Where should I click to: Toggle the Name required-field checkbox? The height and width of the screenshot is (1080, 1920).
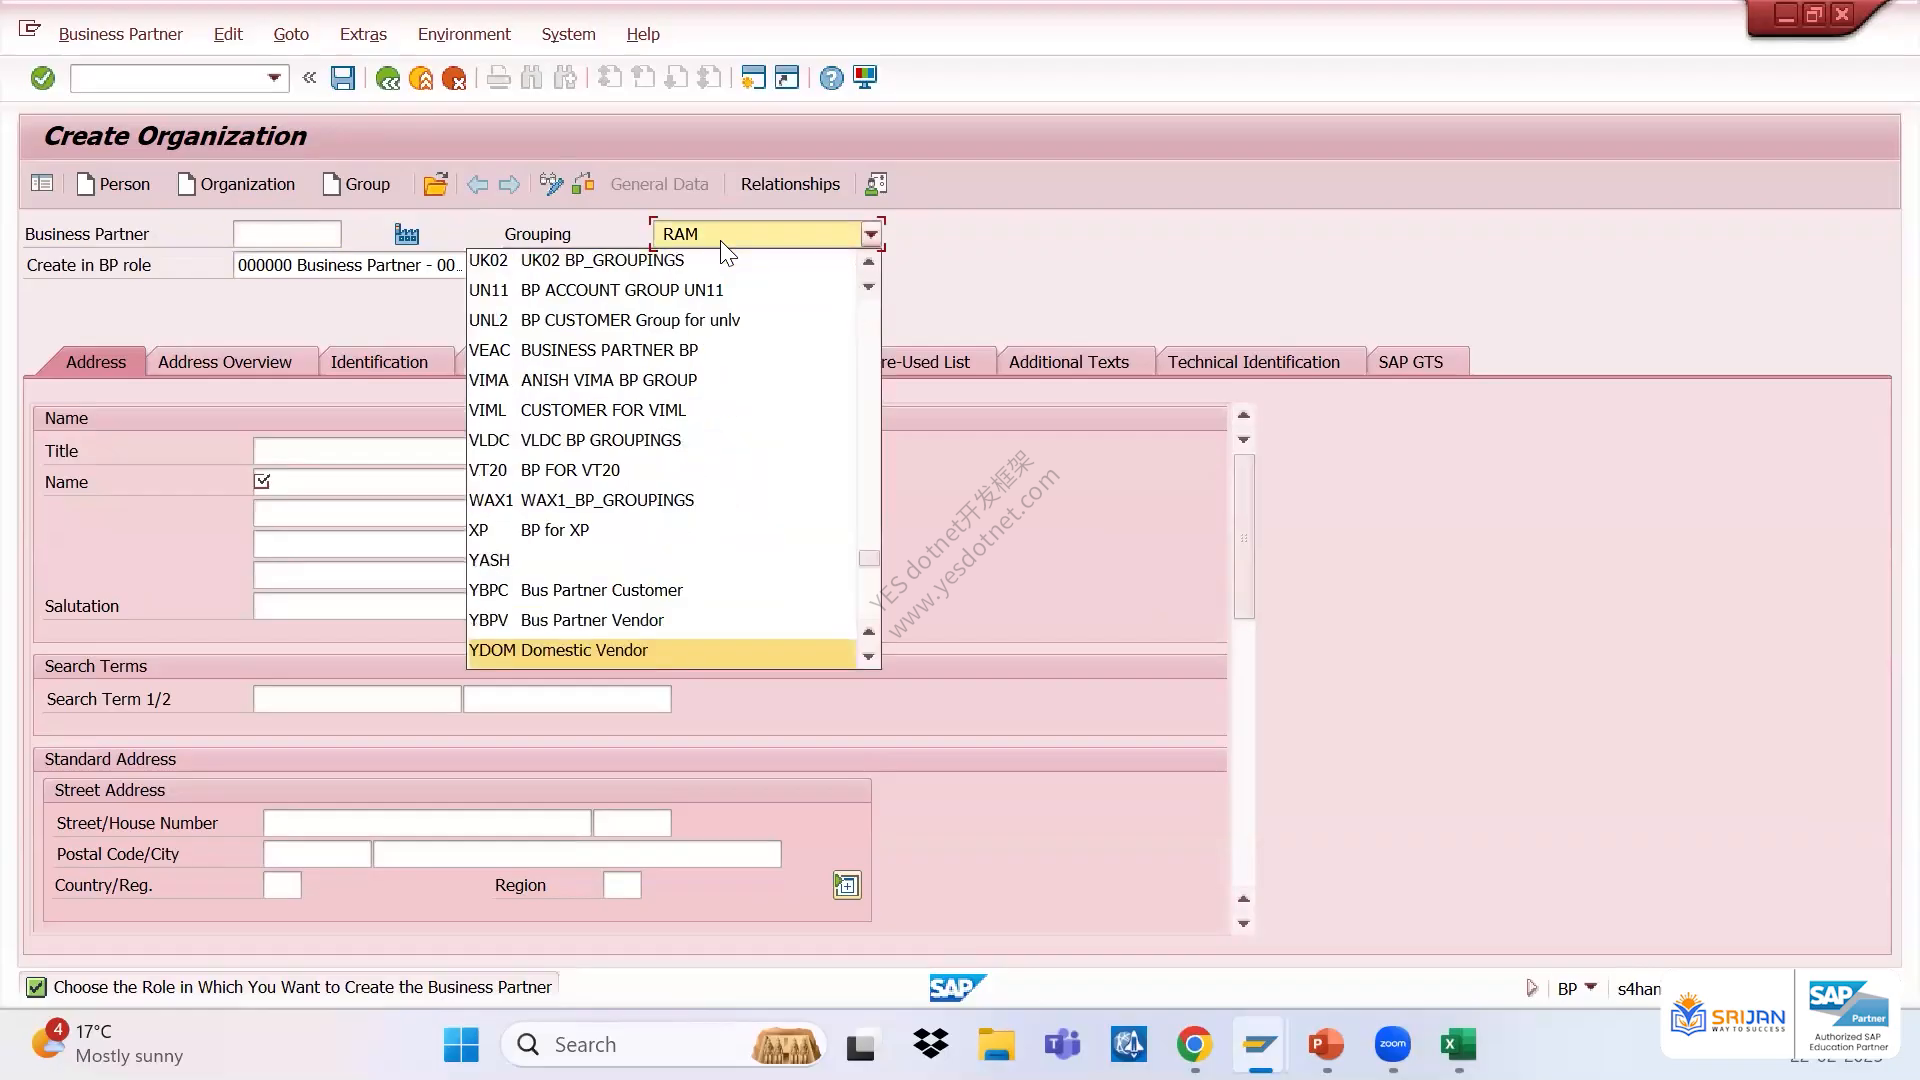[x=262, y=481]
